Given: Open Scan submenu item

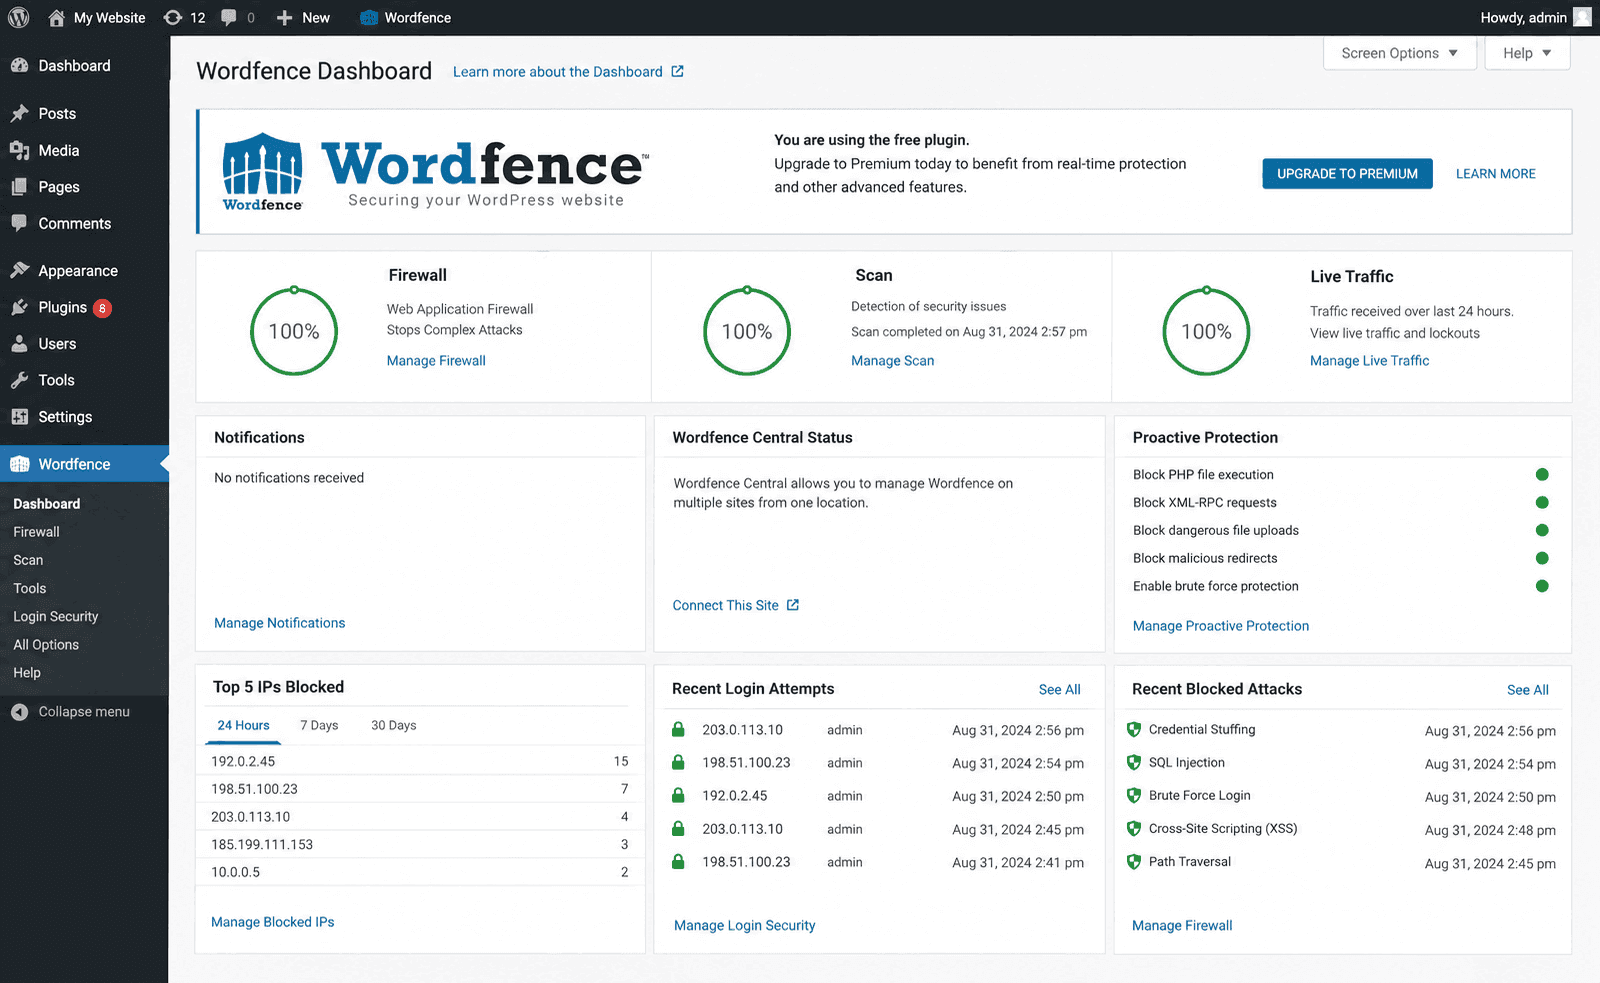Looking at the screenshot, I should pyautogui.click(x=28, y=560).
